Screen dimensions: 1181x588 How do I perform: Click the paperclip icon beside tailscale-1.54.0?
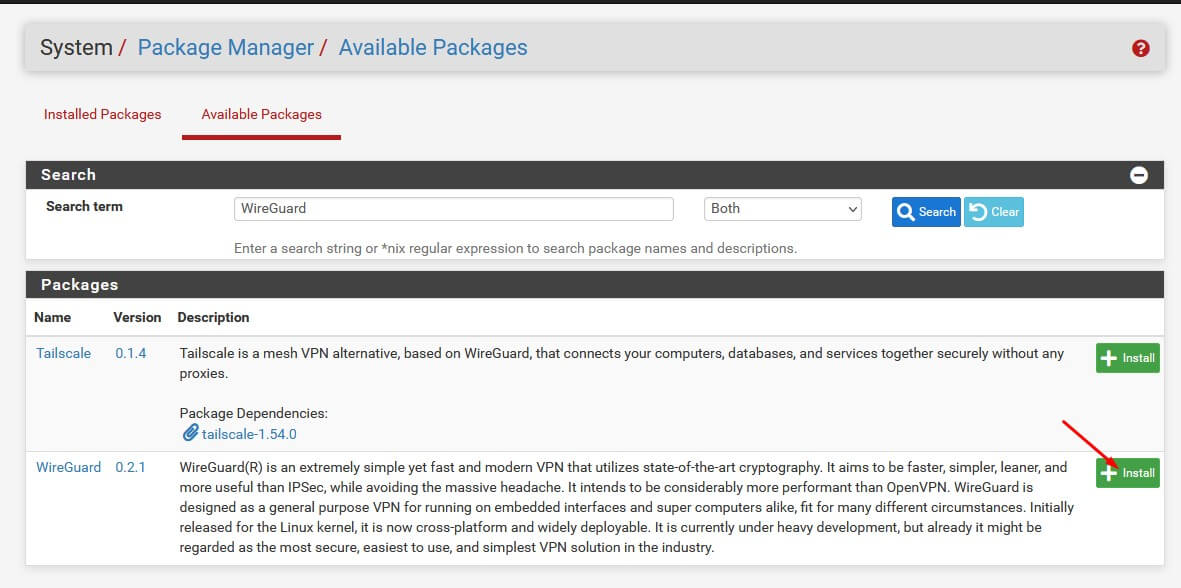[x=190, y=434]
